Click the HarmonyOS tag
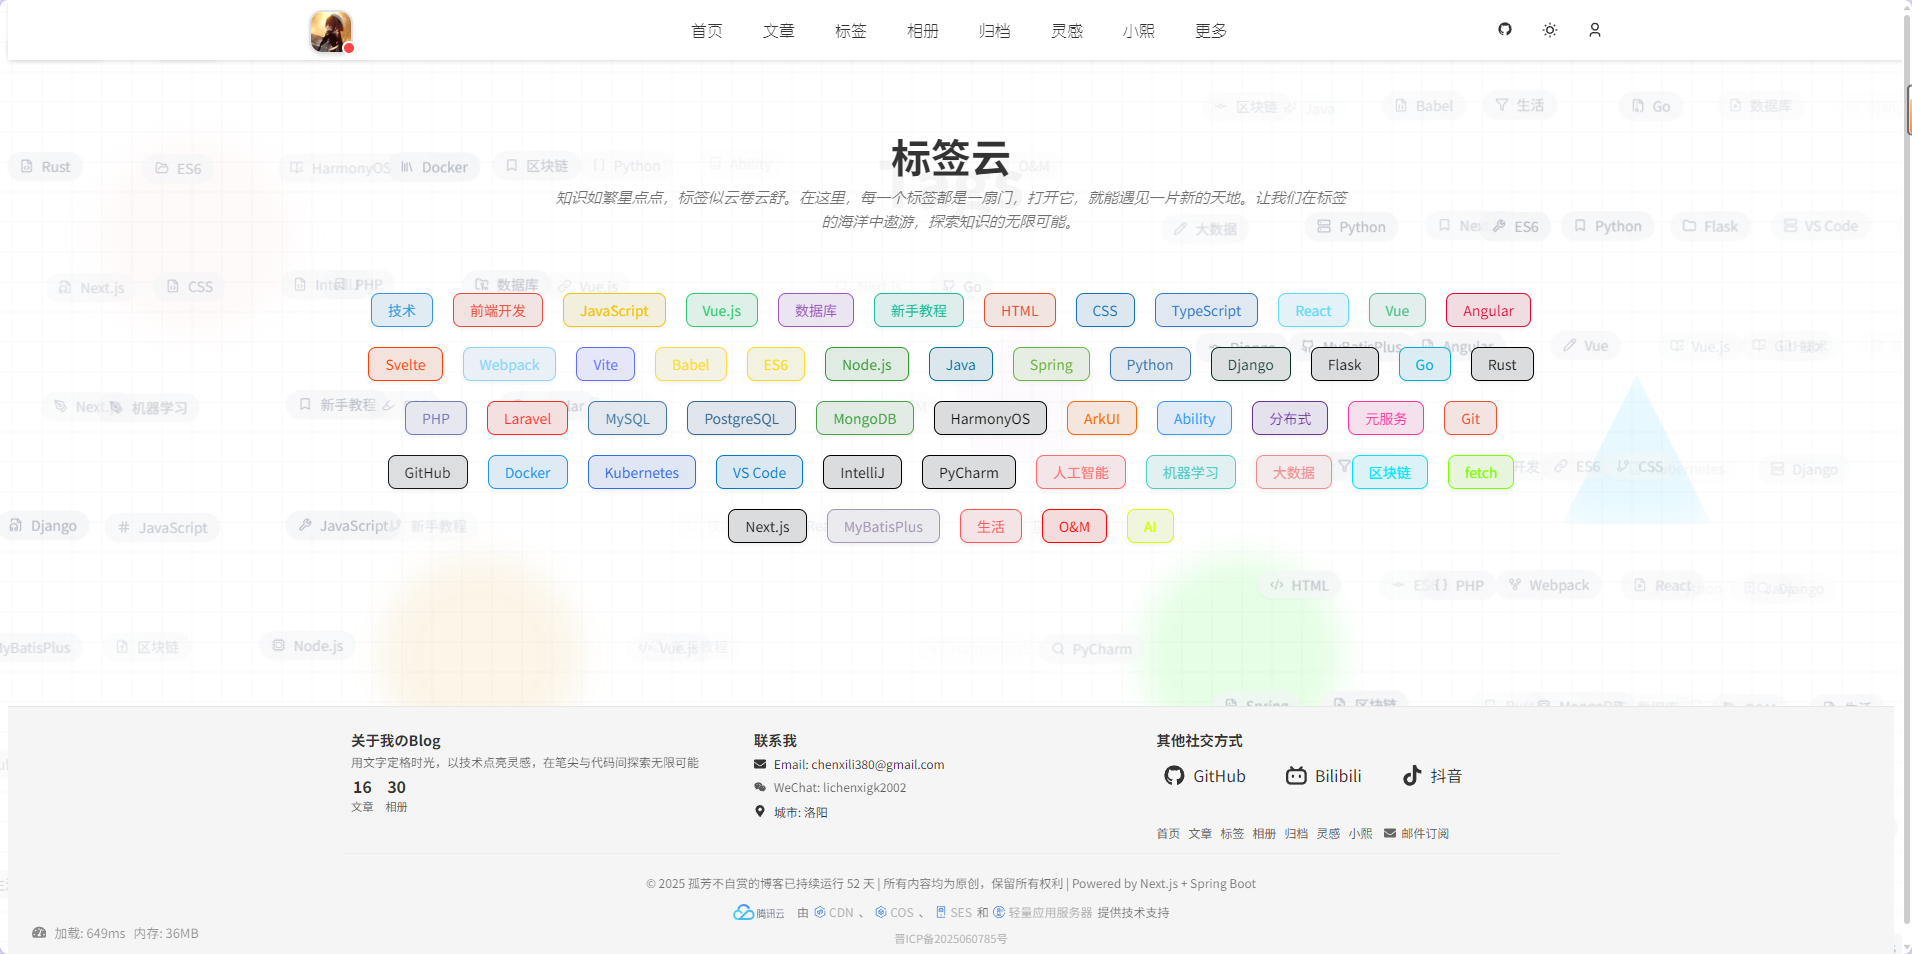1912x954 pixels. (989, 418)
